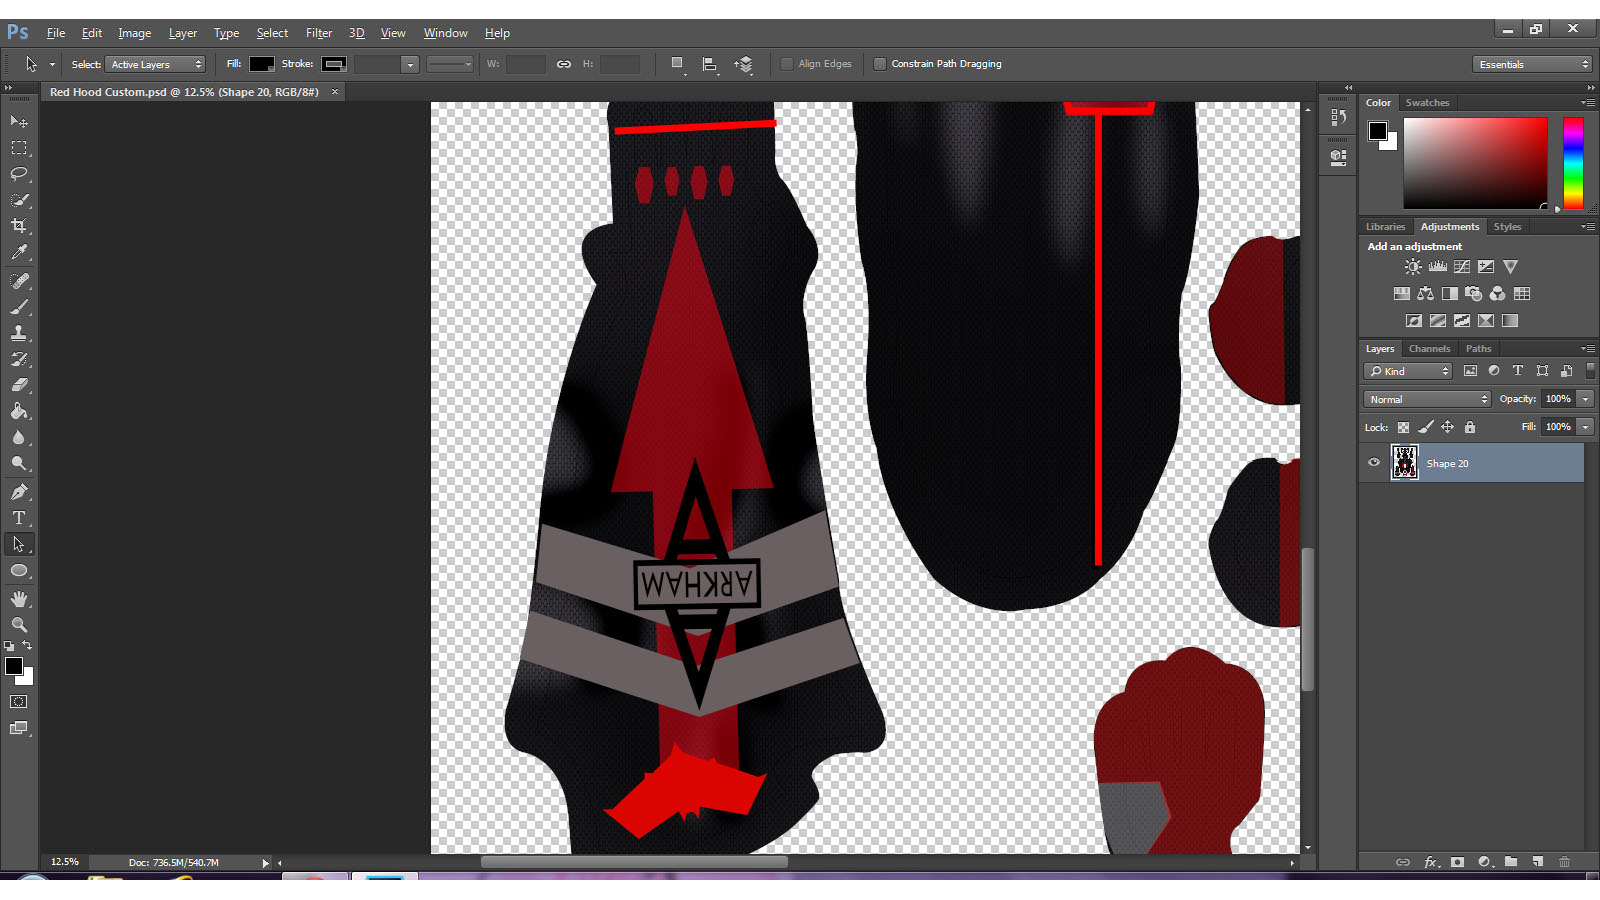Change the screen mode
Image resolution: width=1600 pixels, height=900 pixels.
click(x=19, y=728)
